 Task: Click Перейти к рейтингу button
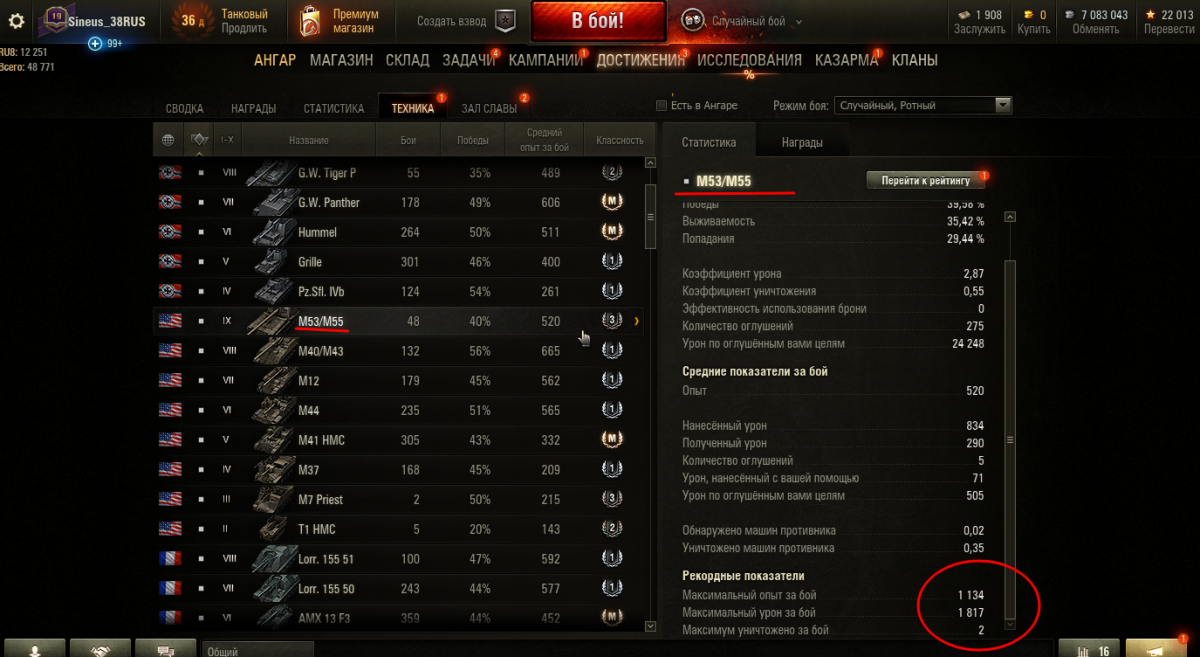(x=926, y=180)
